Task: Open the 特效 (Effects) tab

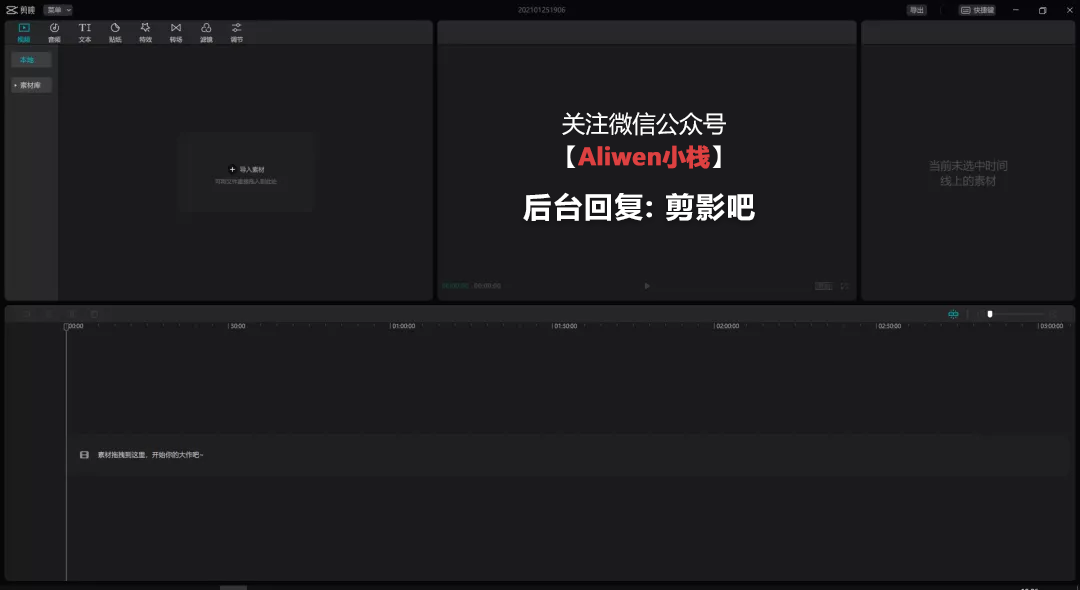Action: (x=145, y=32)
